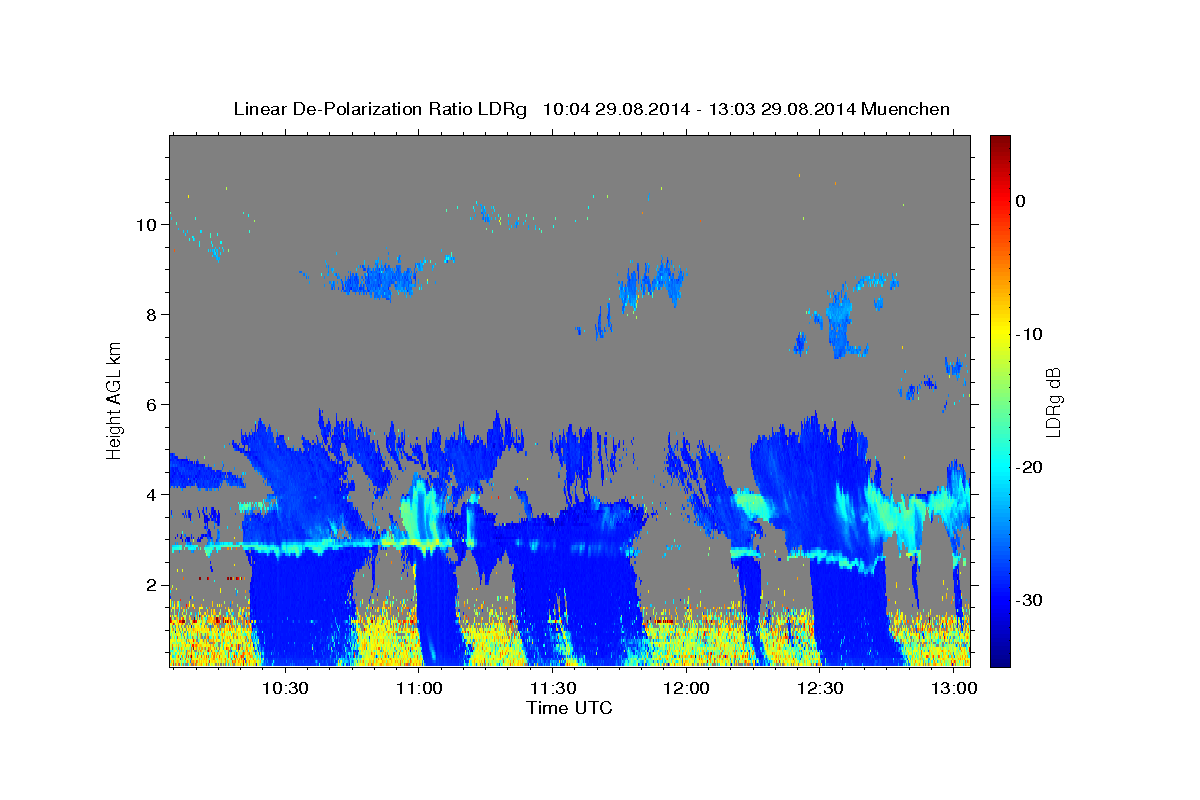Click the colorbar value label '-20'
This screenshot has height=800, width=1200.
[x=1029, y=467]
